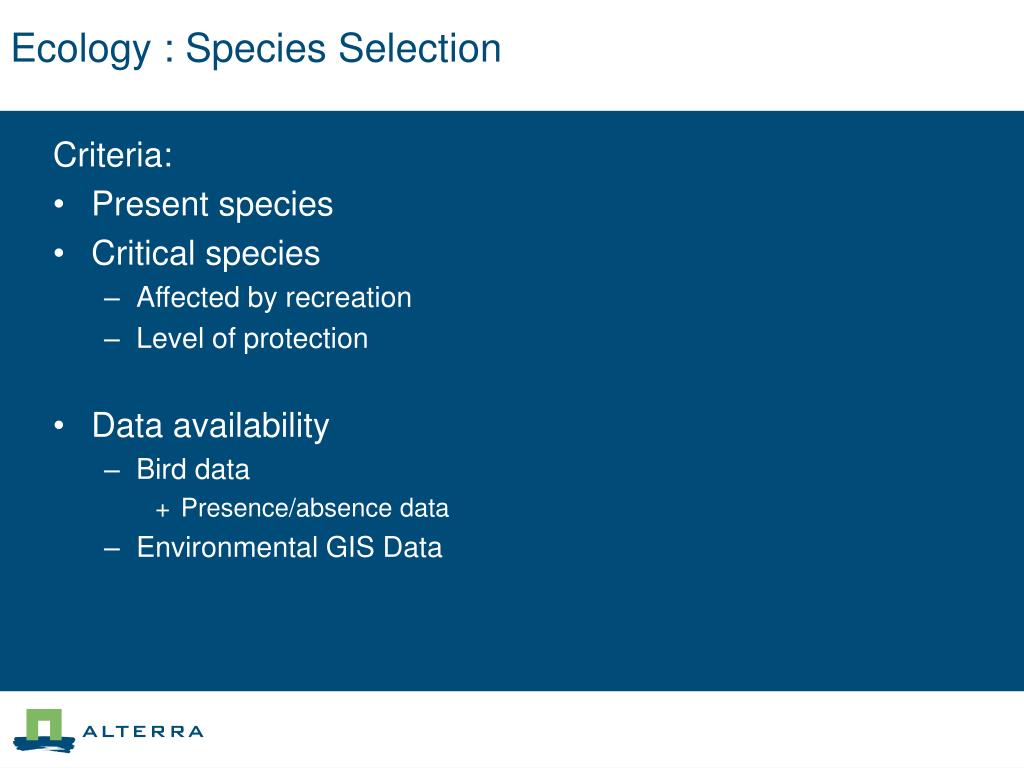The image size is (1024, 768).
Task: Click the plus sign before Presence/absence data
Action: point(163,510)
